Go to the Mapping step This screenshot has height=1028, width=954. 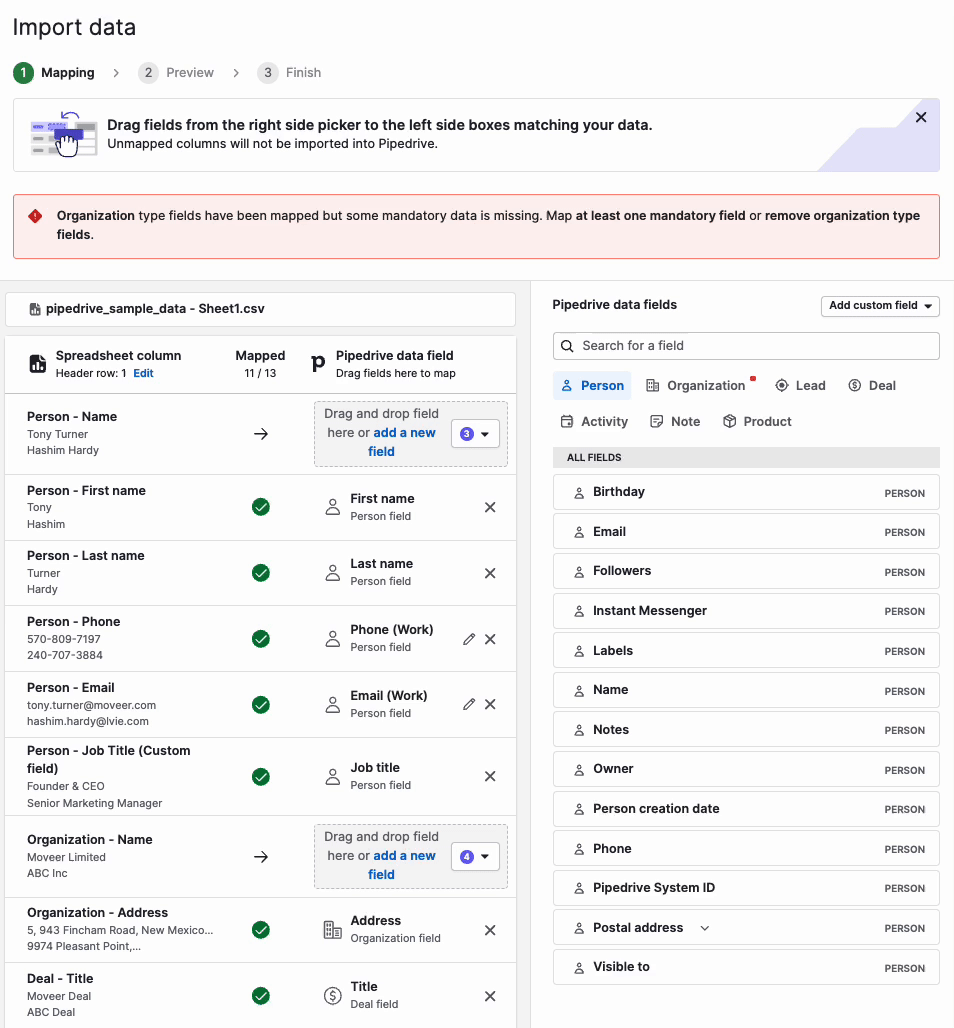tap(54, 73)
